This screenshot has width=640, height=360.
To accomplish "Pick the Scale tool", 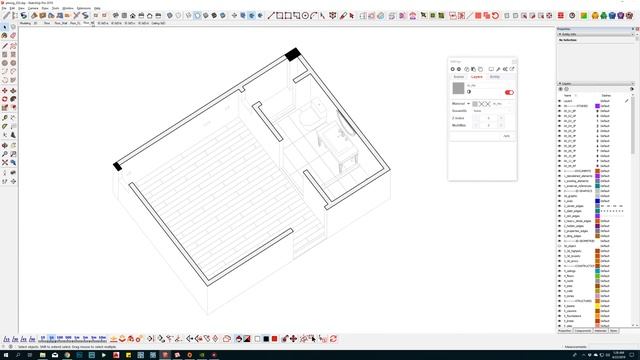I will pos(4,108).
